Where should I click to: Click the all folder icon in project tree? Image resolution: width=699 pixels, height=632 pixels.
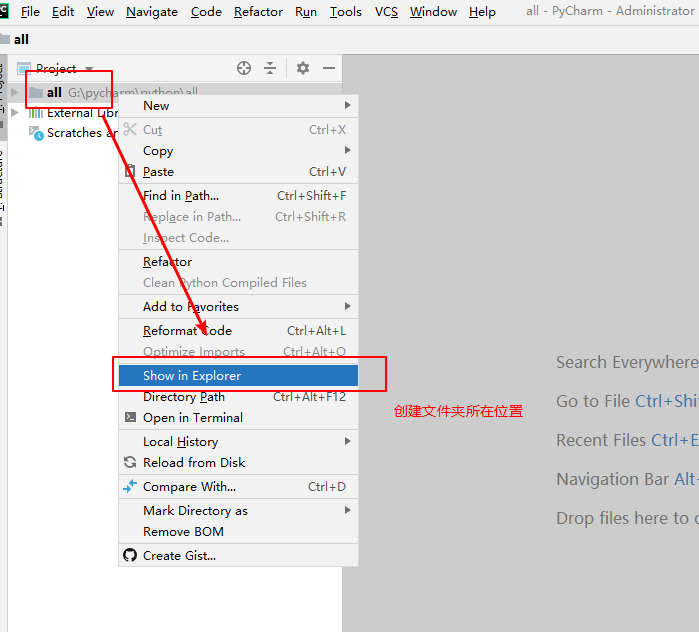36,92
